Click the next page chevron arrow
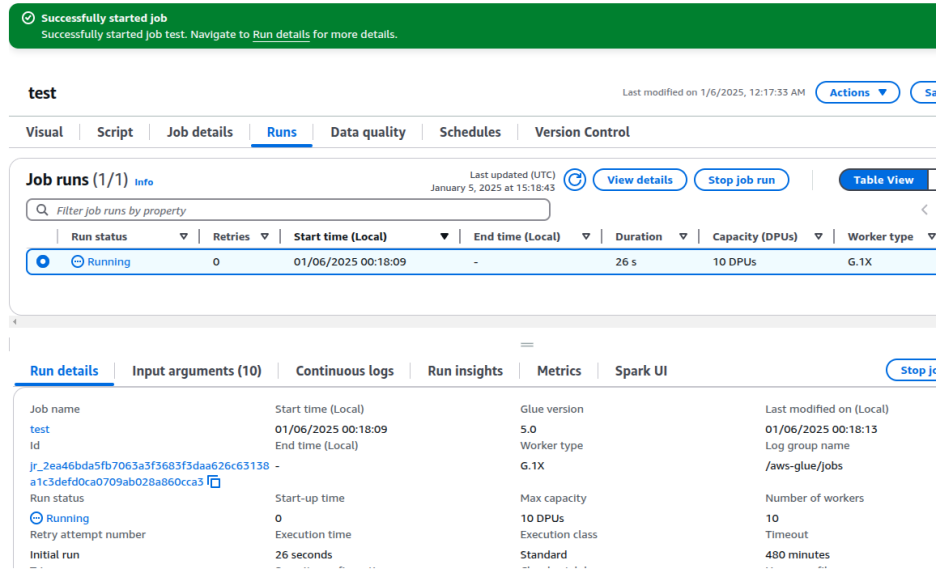This screenshot has width=936, height=573. [x=924, y=210]
